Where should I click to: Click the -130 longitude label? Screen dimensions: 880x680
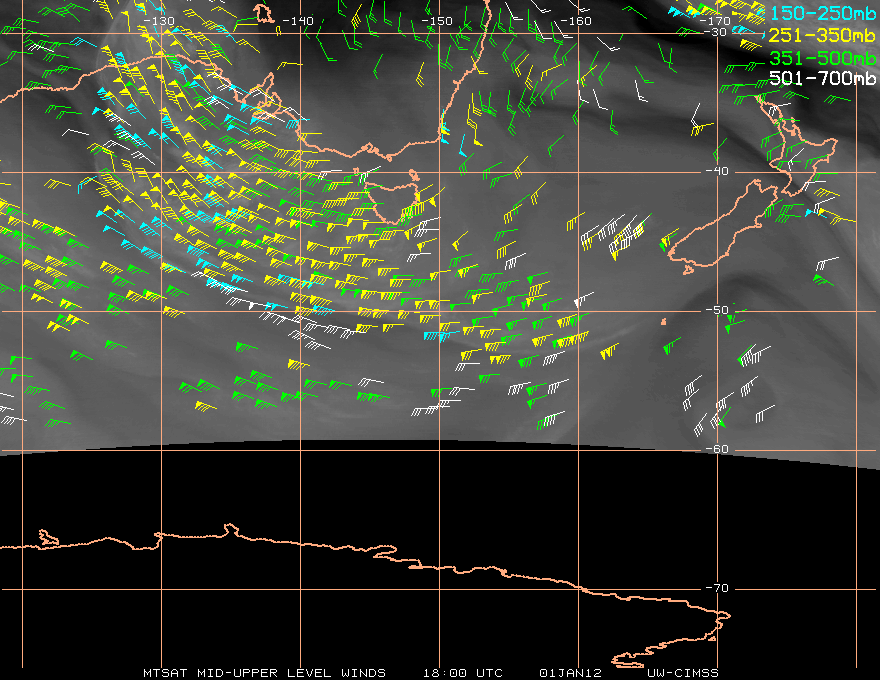(x=159, y=21)
